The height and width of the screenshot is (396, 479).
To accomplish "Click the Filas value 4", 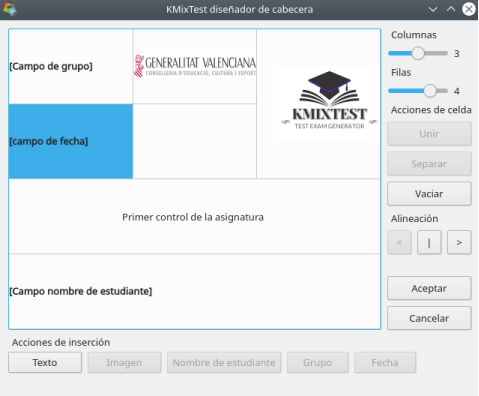I will pos(457,91).
